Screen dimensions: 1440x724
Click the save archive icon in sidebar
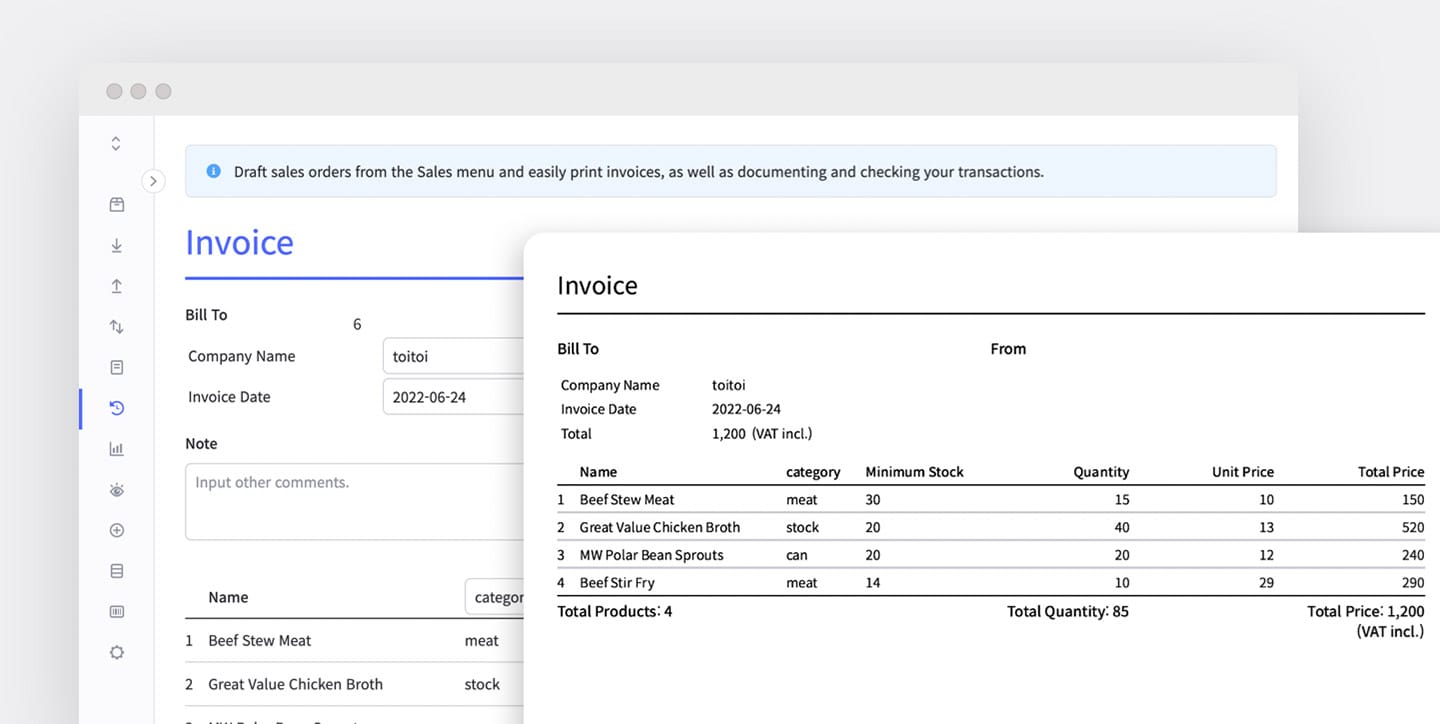(116, 204)
